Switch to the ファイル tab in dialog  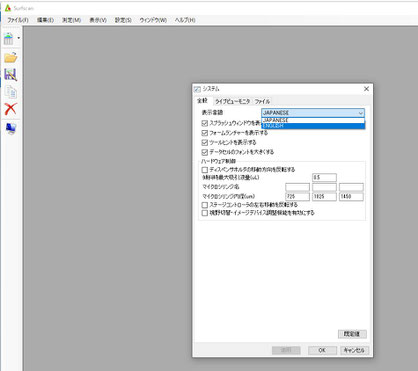click(262, 101)
